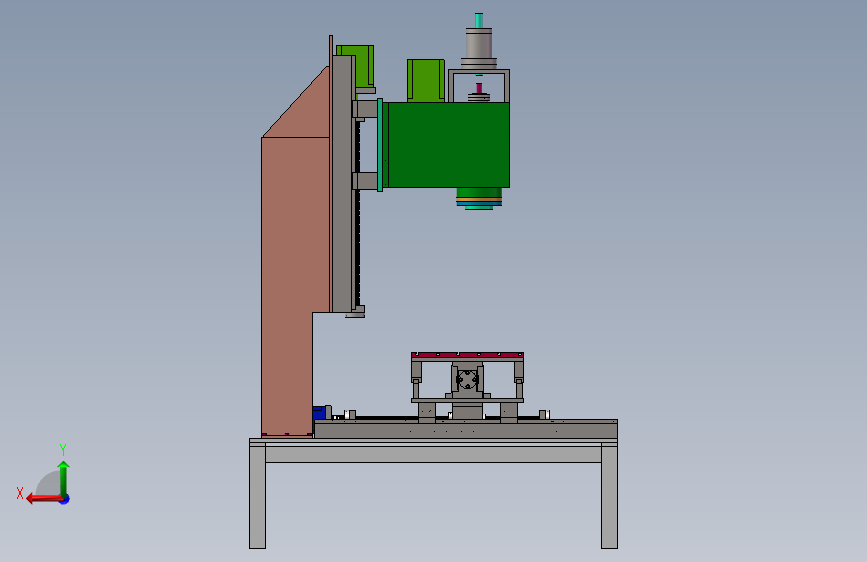This screenshot has height=562, width=867.
Task: Select the cyan shaft tip above the motor
Action: 479,20
